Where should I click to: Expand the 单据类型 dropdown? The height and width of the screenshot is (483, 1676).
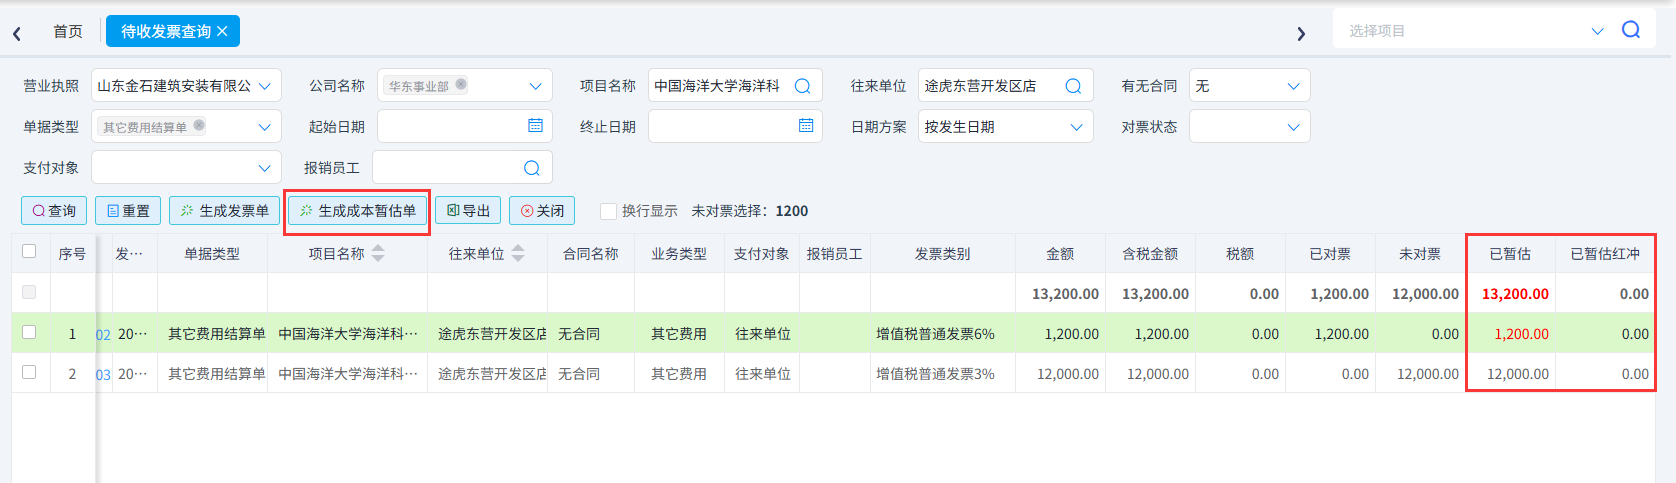click(x=265, y=127)
